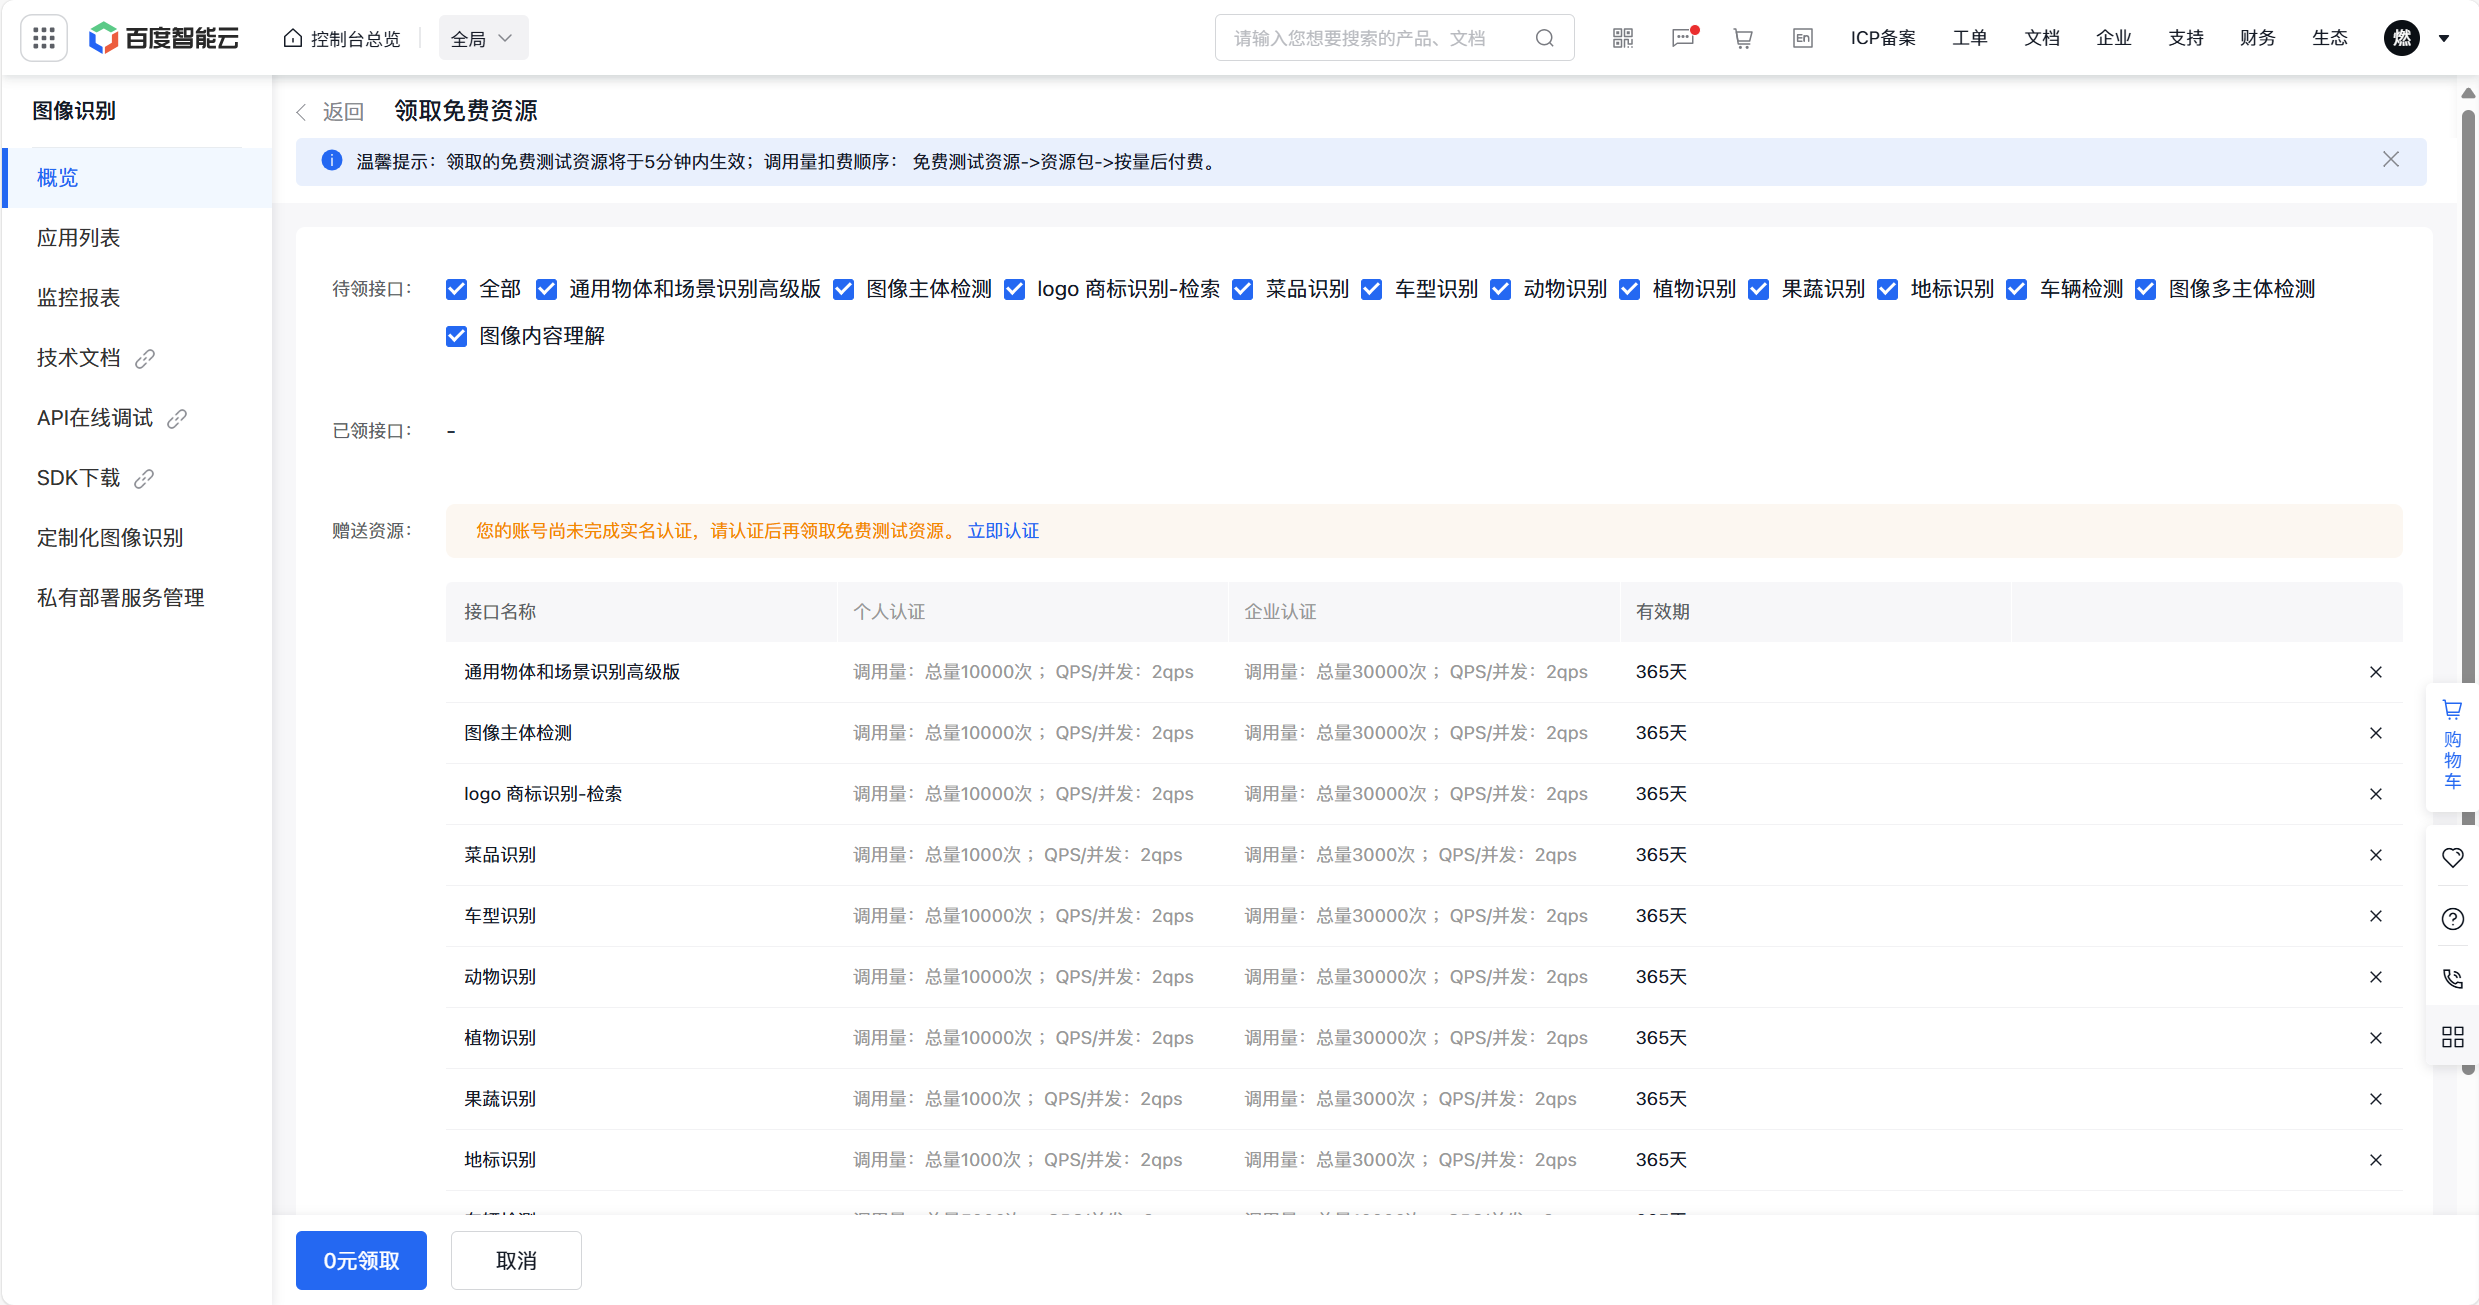Remove the 植物识别 row
The image size is (2479, 1305).
[2376, 1038]
